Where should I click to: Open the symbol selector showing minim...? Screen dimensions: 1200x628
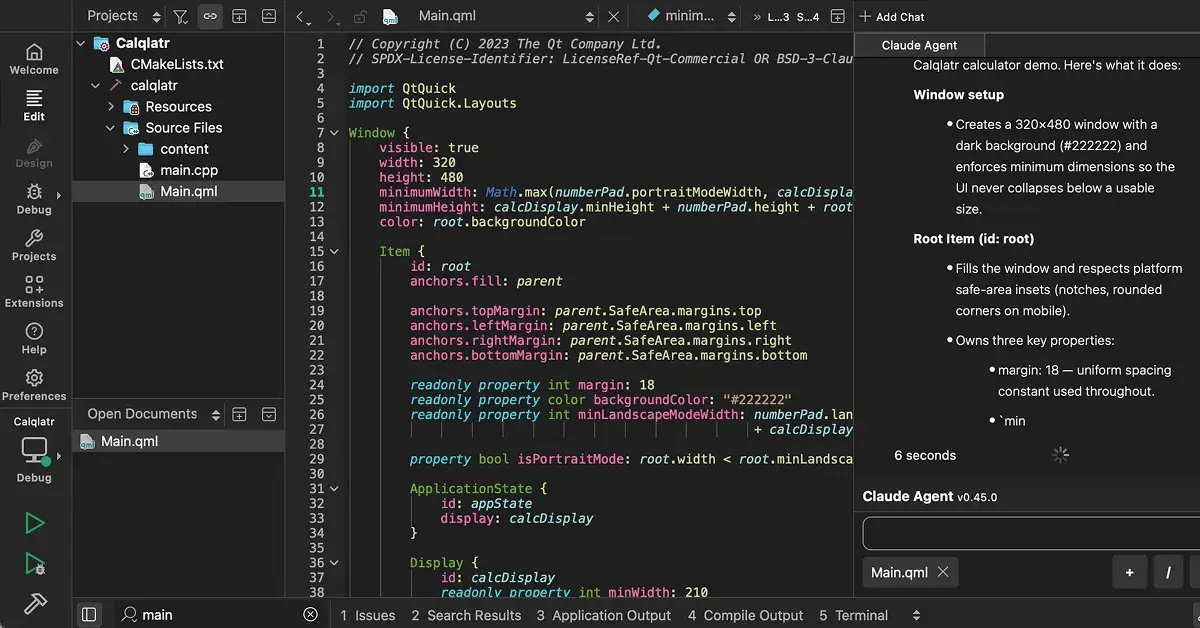691,16
